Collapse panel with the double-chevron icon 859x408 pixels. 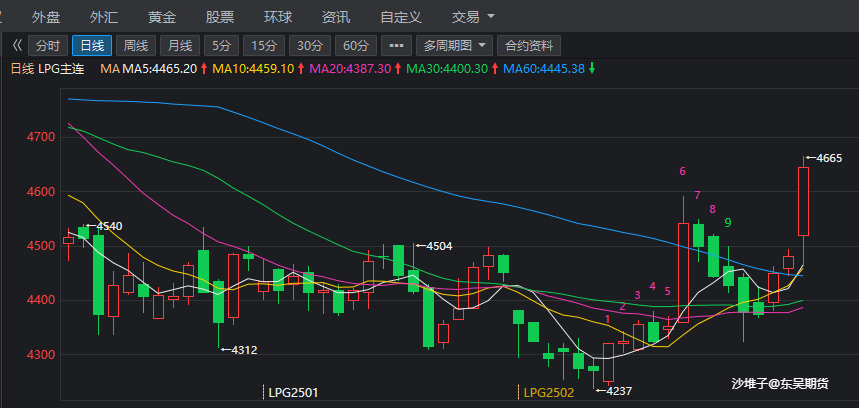coord(16,45)
